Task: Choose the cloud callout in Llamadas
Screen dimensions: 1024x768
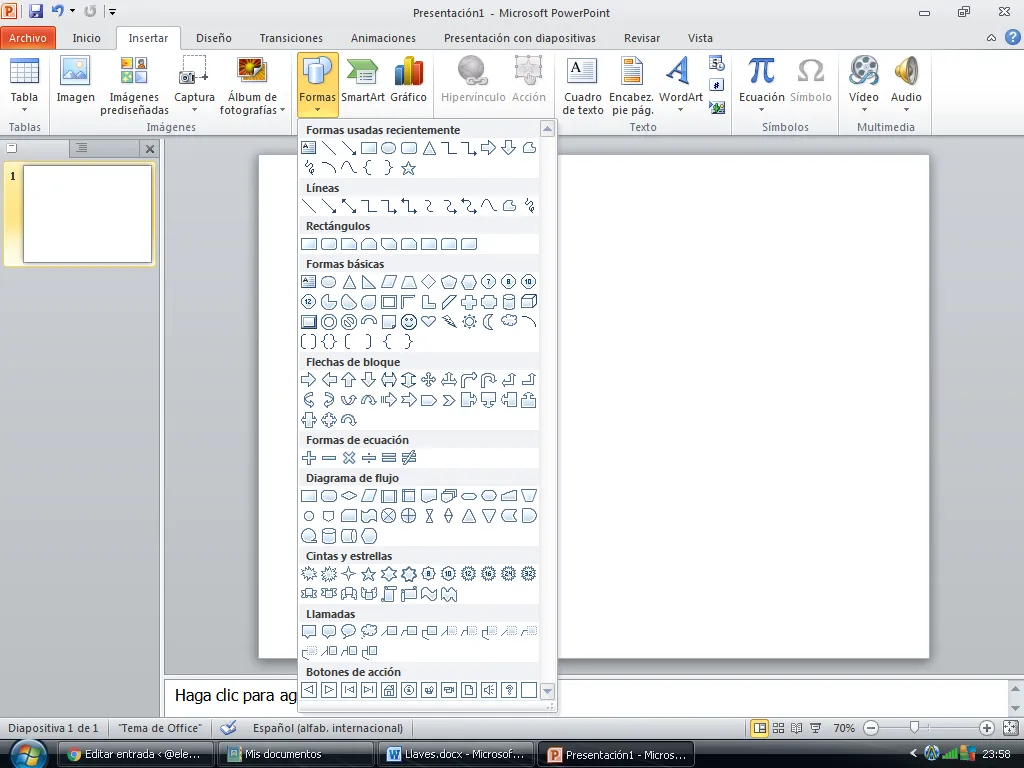Action: click(369, 632)
